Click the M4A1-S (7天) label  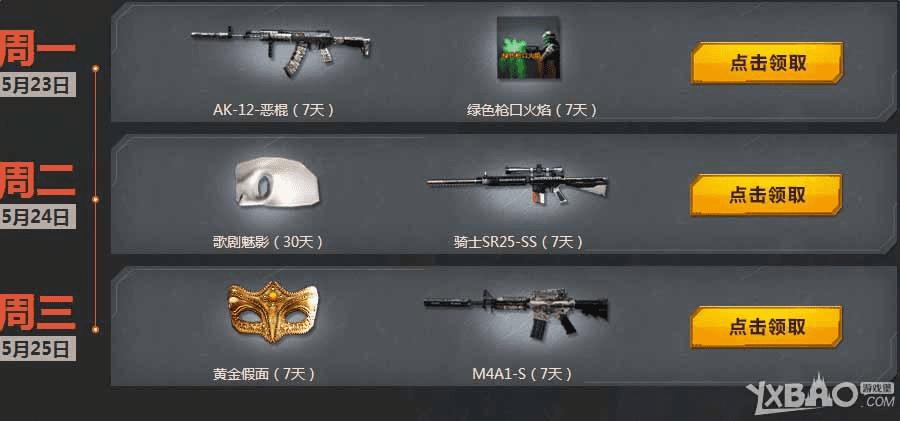[x=522, y=375]
